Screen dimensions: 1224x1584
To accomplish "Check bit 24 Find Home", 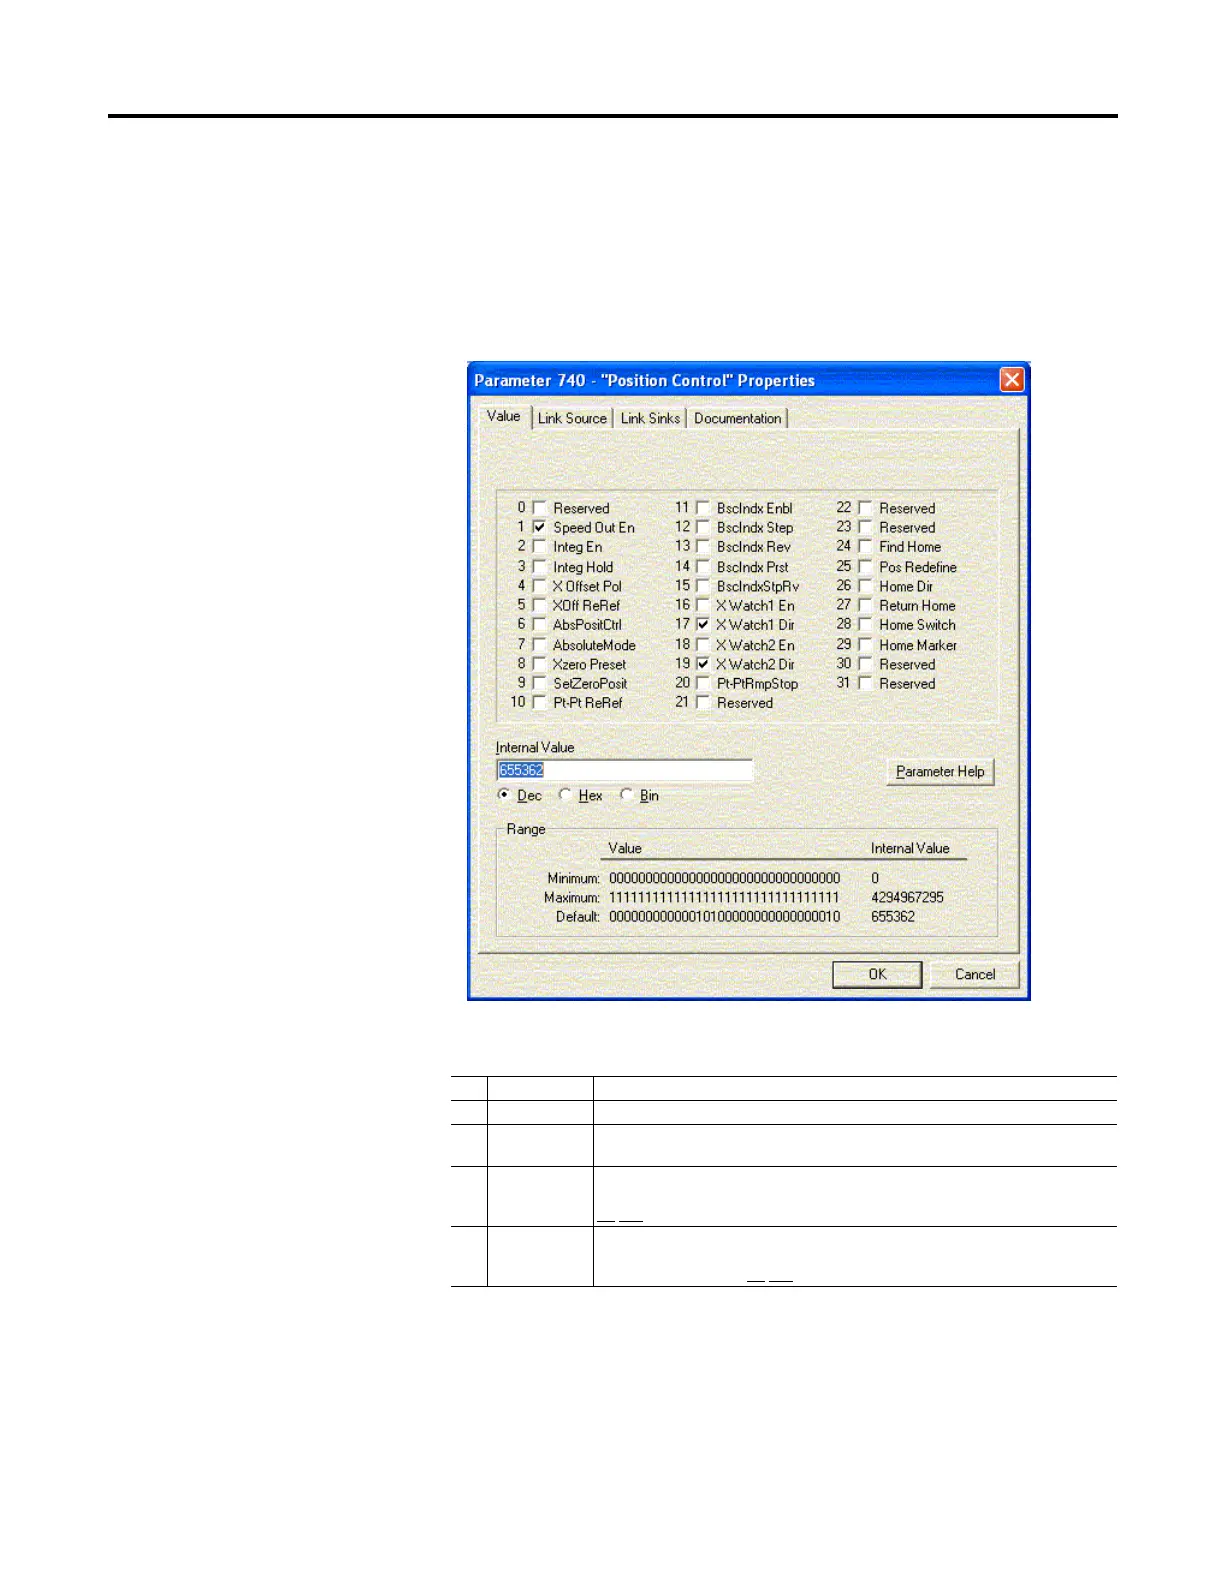I will coord(866,546).
